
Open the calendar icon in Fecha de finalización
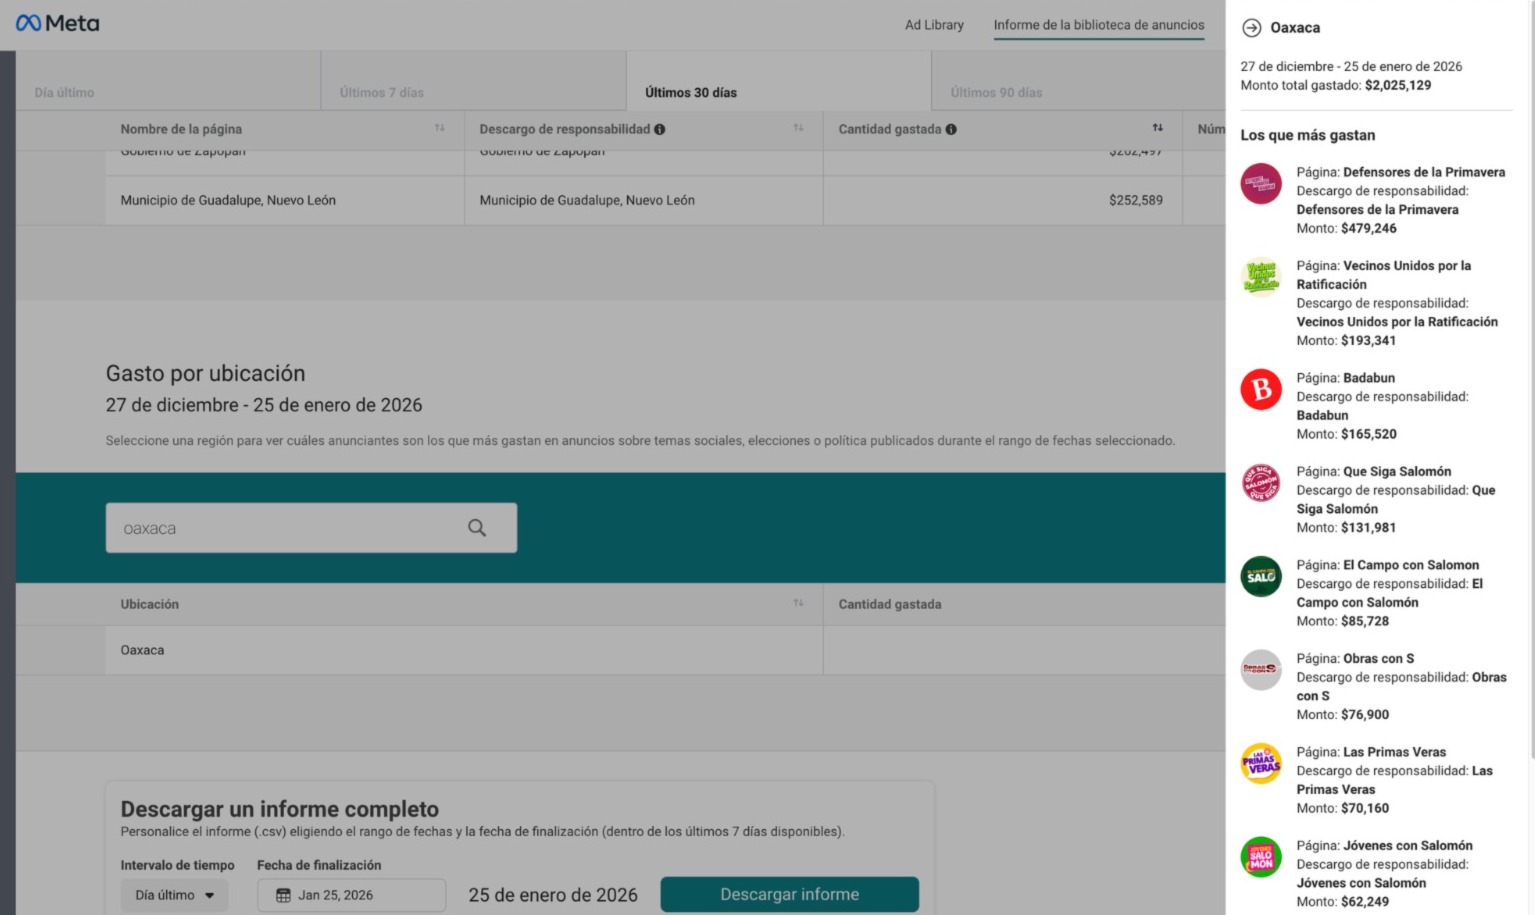tap(283, 895)
